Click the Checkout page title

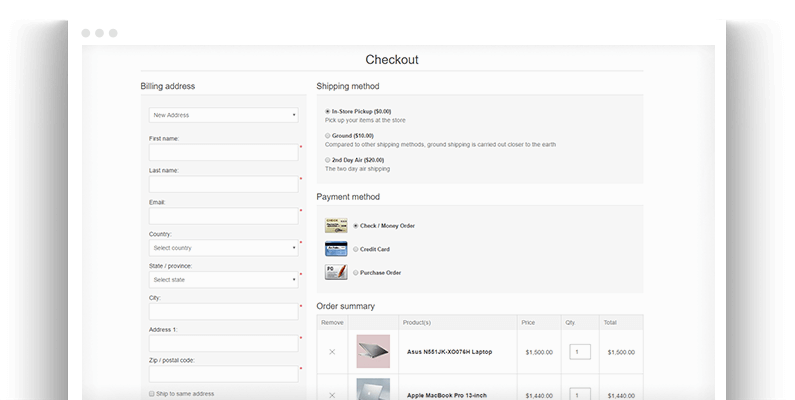click(392, 59)
